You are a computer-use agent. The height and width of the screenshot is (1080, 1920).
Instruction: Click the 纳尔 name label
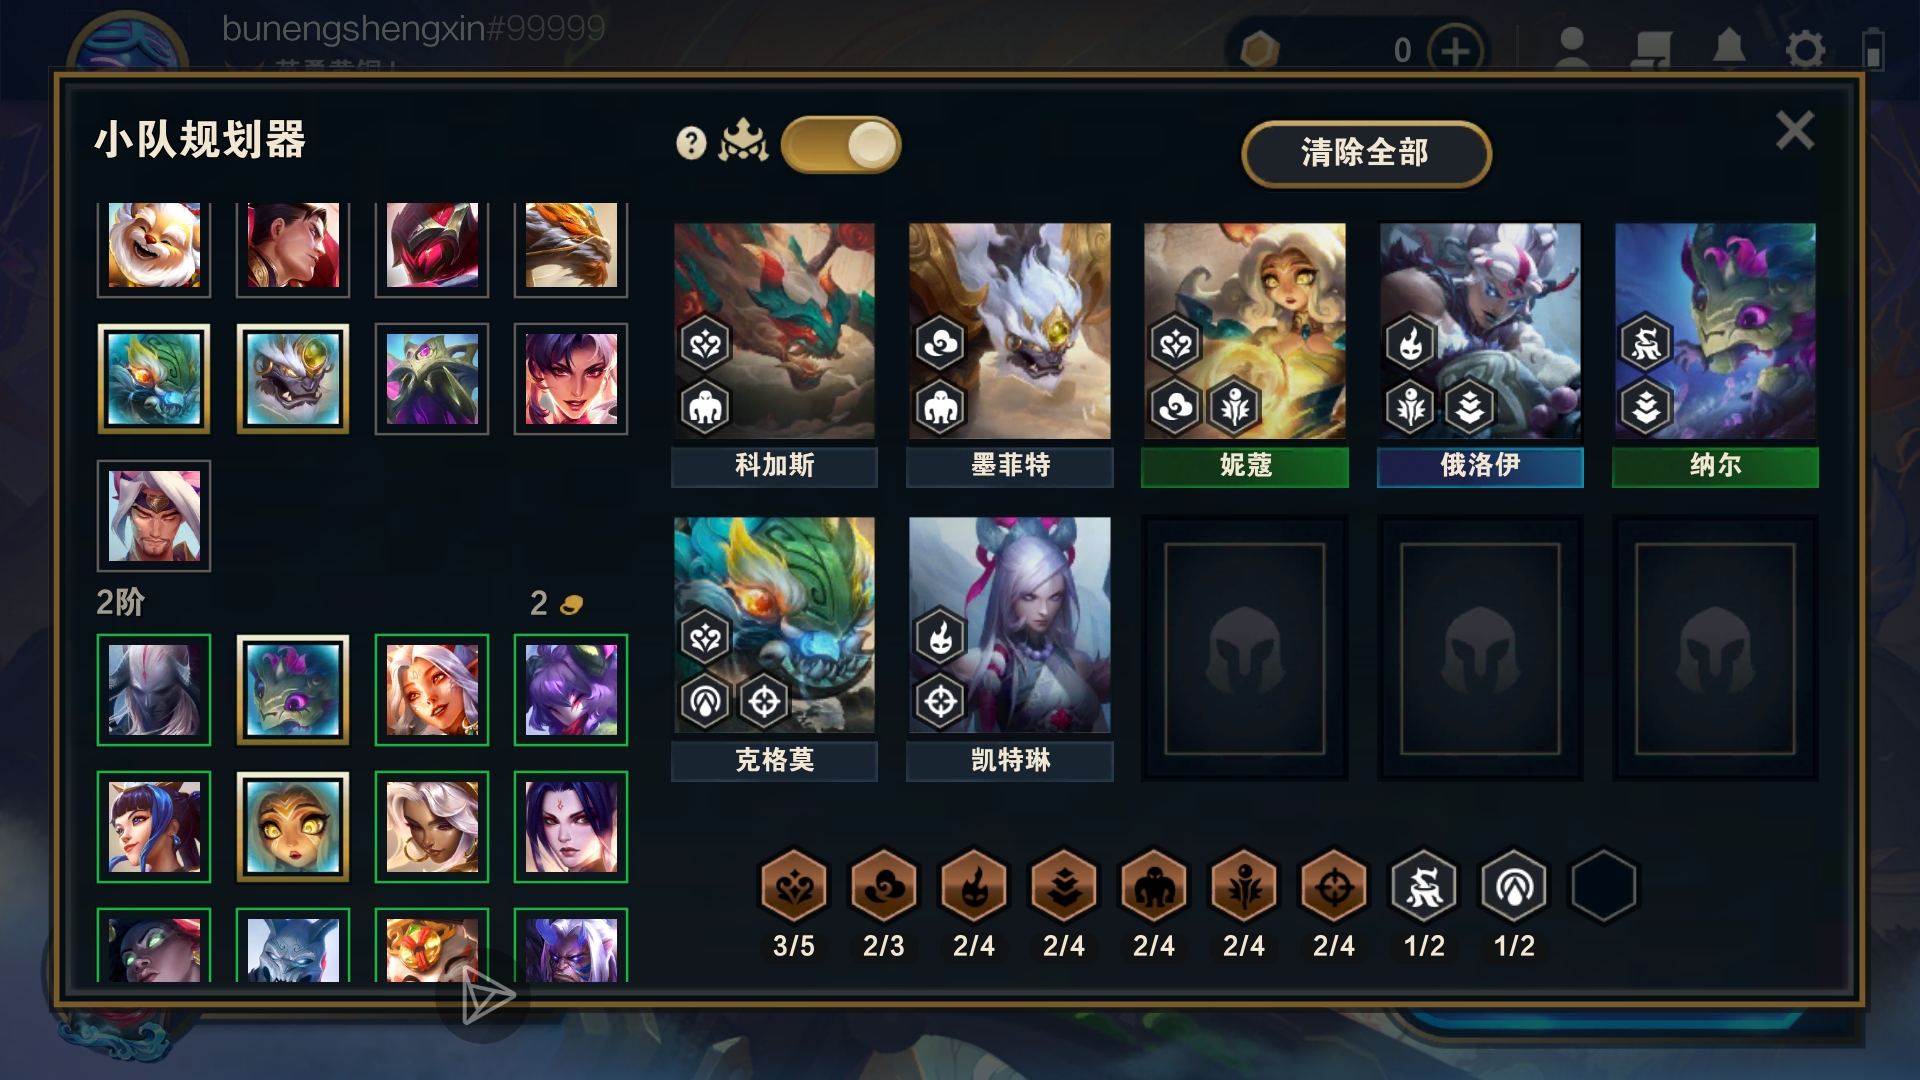pos(1716,466)
